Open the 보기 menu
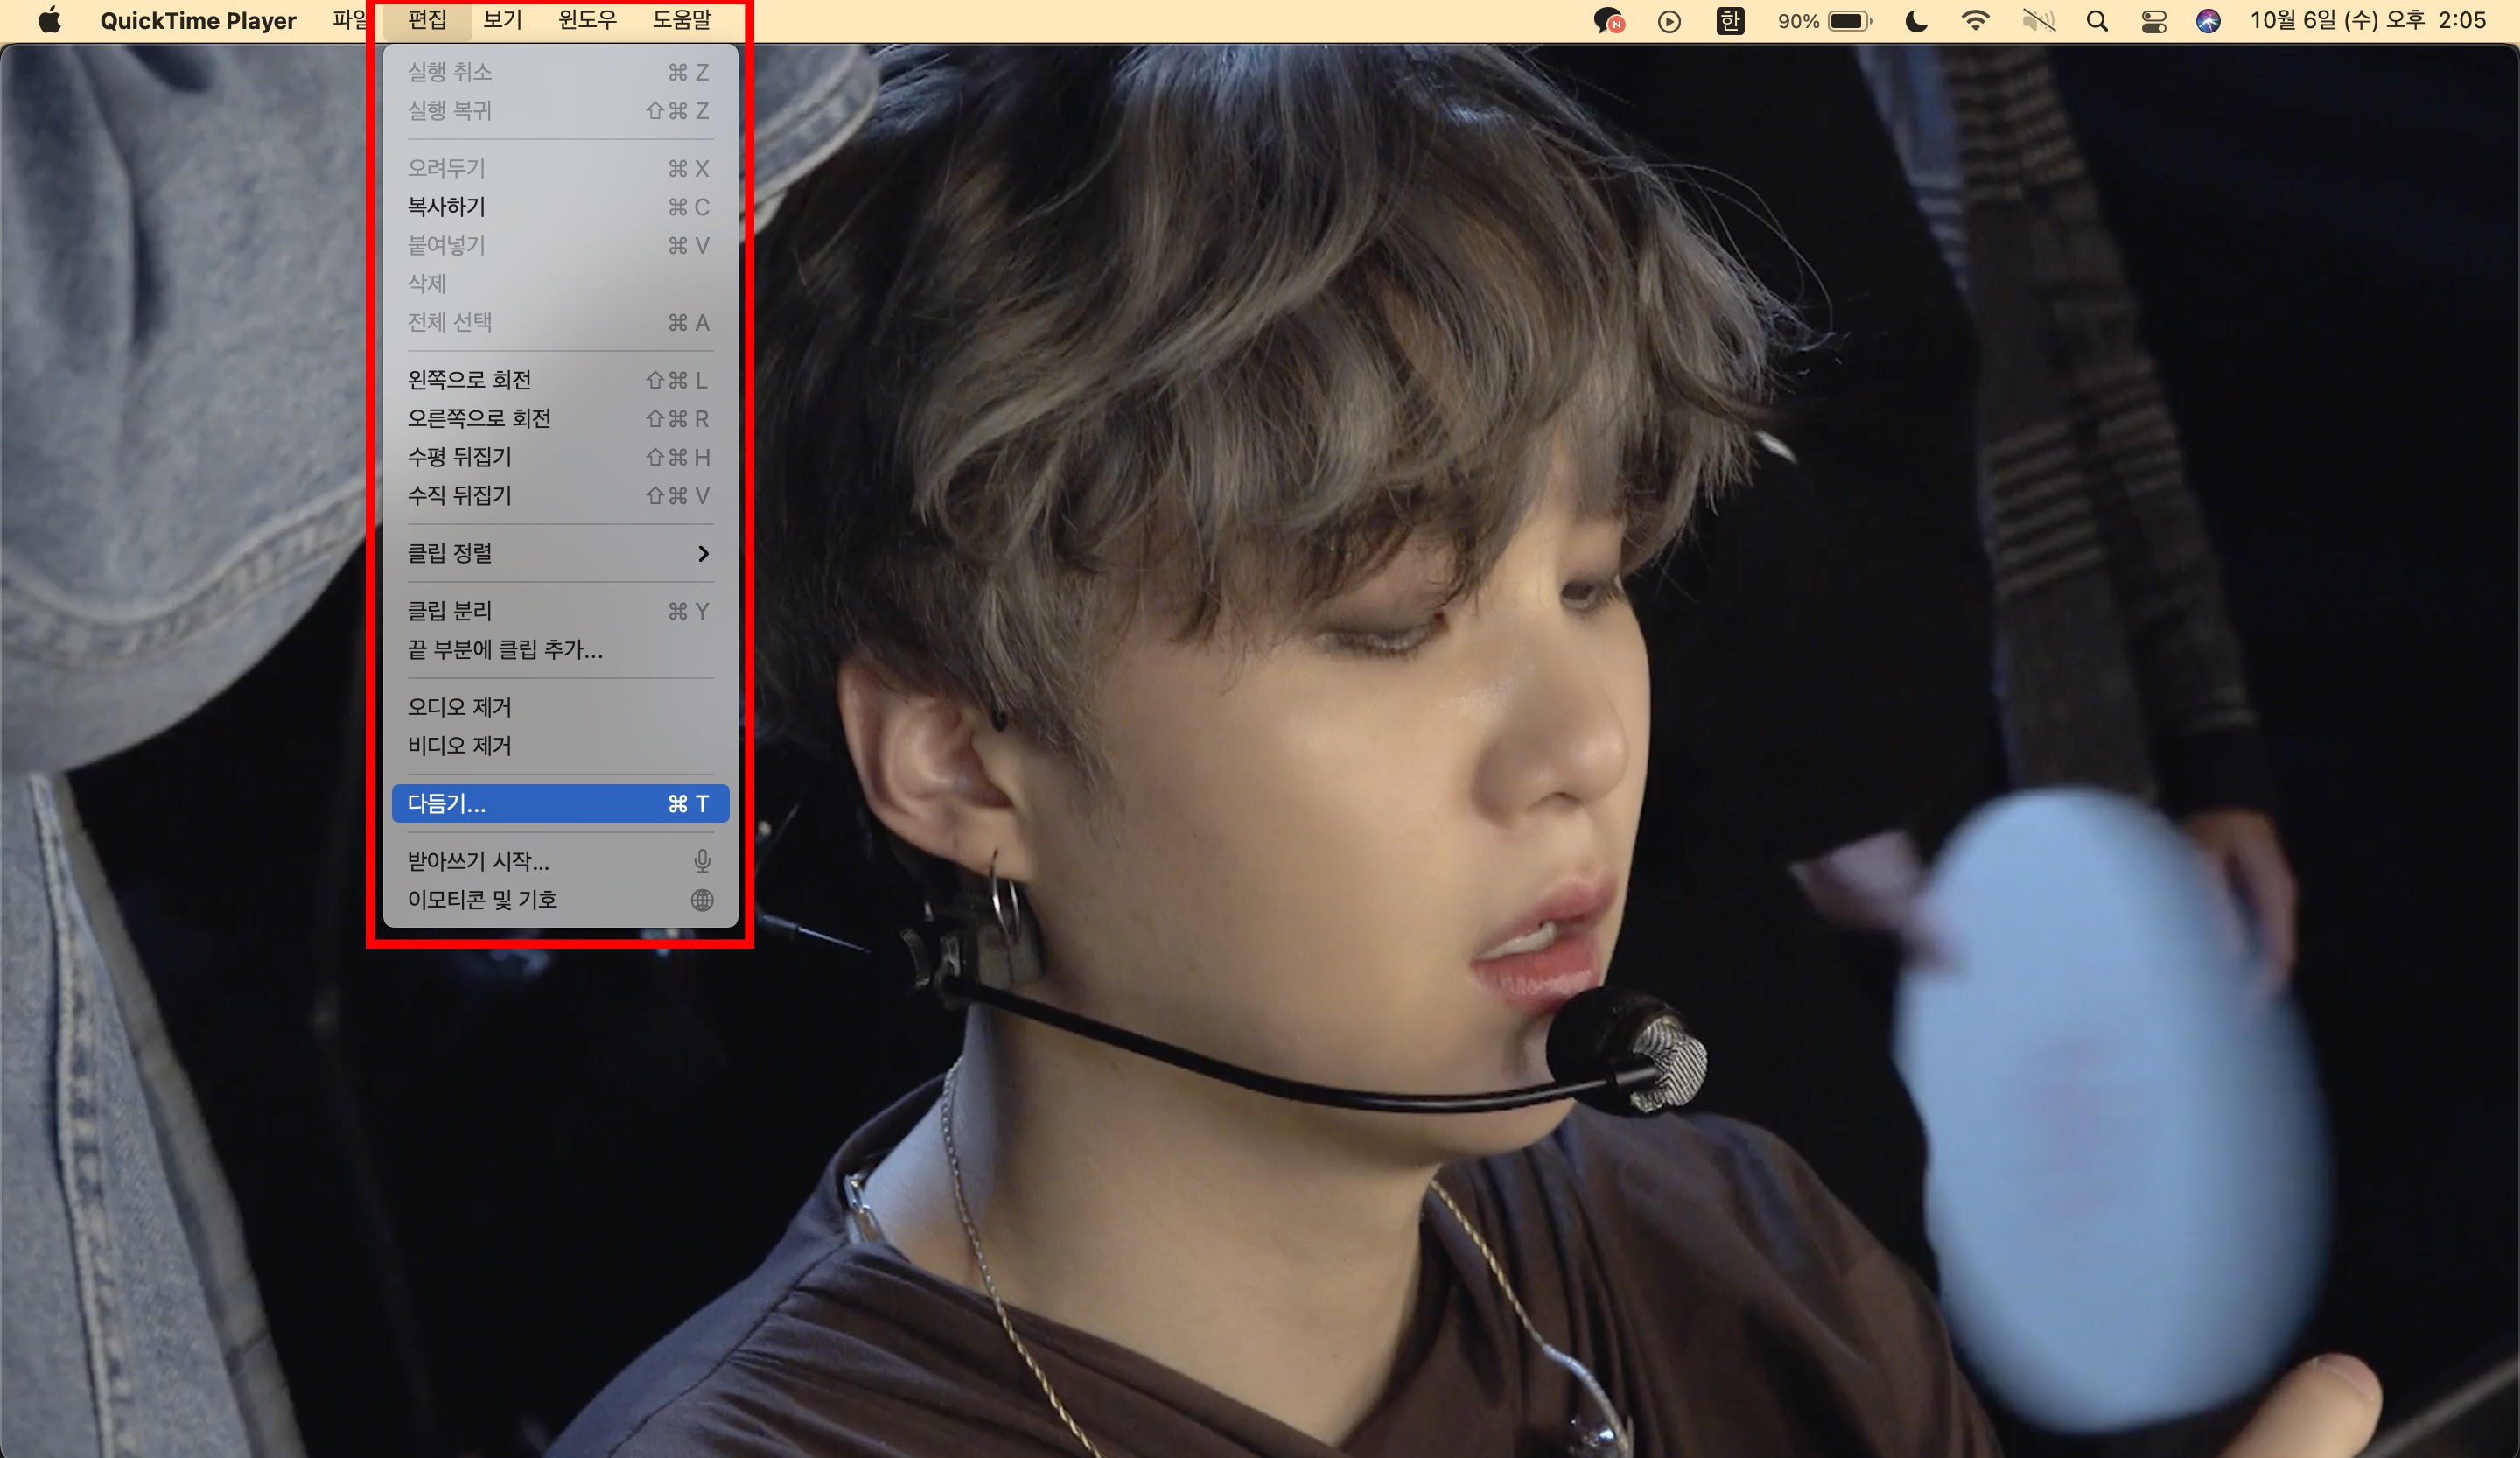 pyautogui.click(x=503, y=20)
